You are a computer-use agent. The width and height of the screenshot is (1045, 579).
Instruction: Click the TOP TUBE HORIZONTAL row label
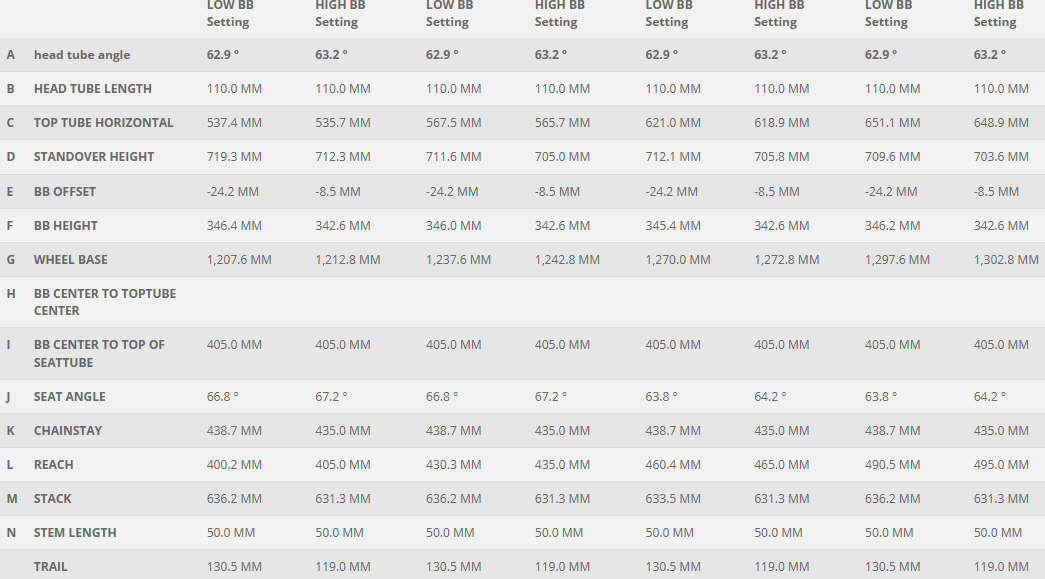click(x=104, y=123)
